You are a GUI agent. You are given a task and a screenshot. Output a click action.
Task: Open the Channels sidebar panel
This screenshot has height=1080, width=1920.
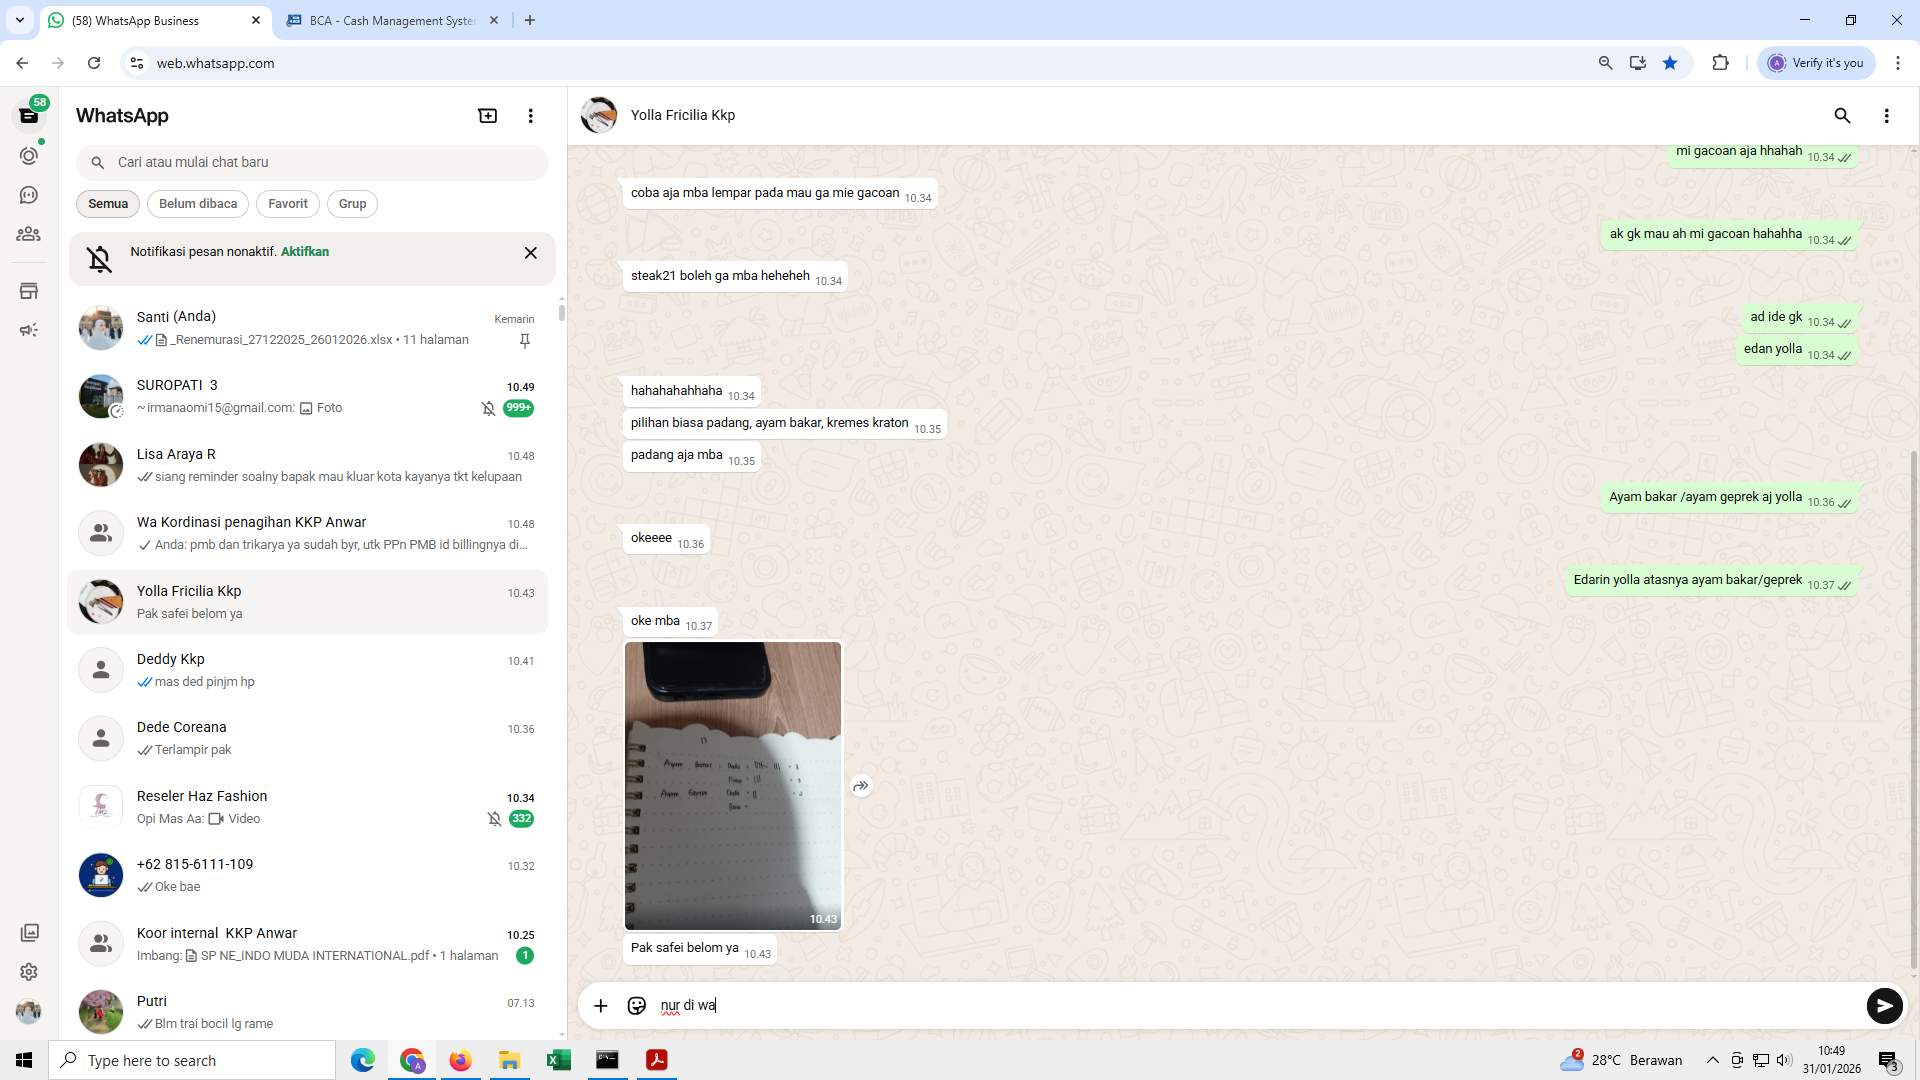click(x=29, y=195)
